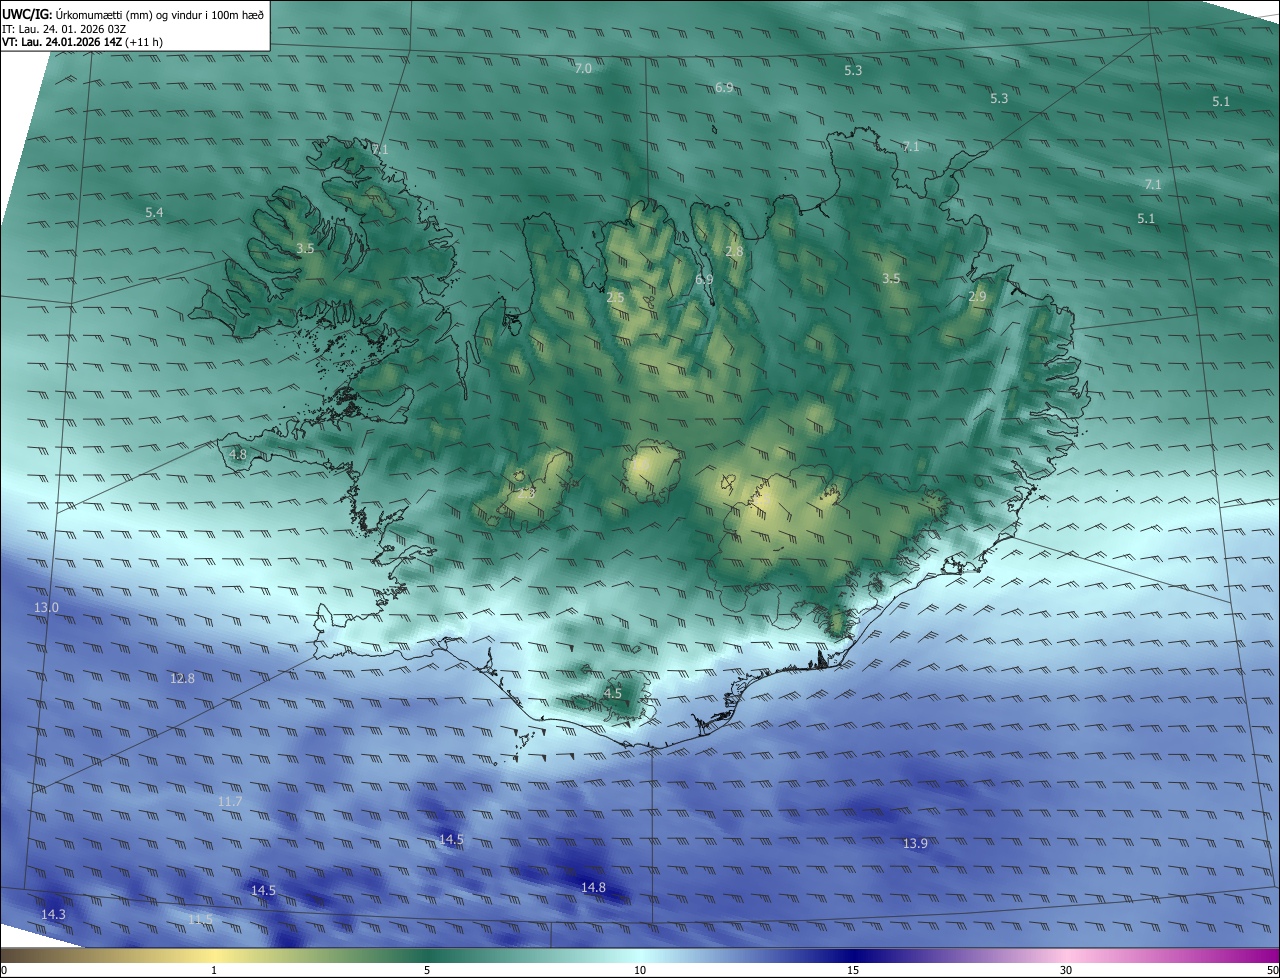Click the 7.0 value label on the map
Image resolution: width=1280 pixels, height=978 pixels.
[x=583, y=68]
